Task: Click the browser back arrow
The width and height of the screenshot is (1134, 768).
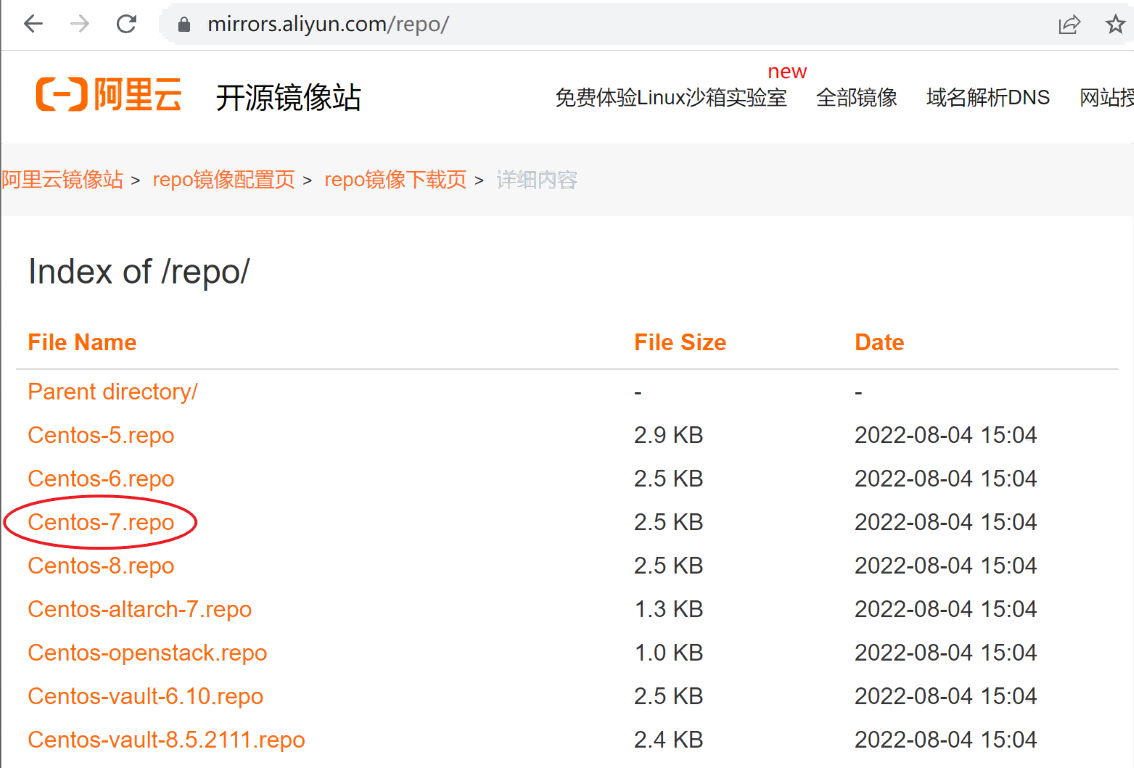Action: click(33, 24)
